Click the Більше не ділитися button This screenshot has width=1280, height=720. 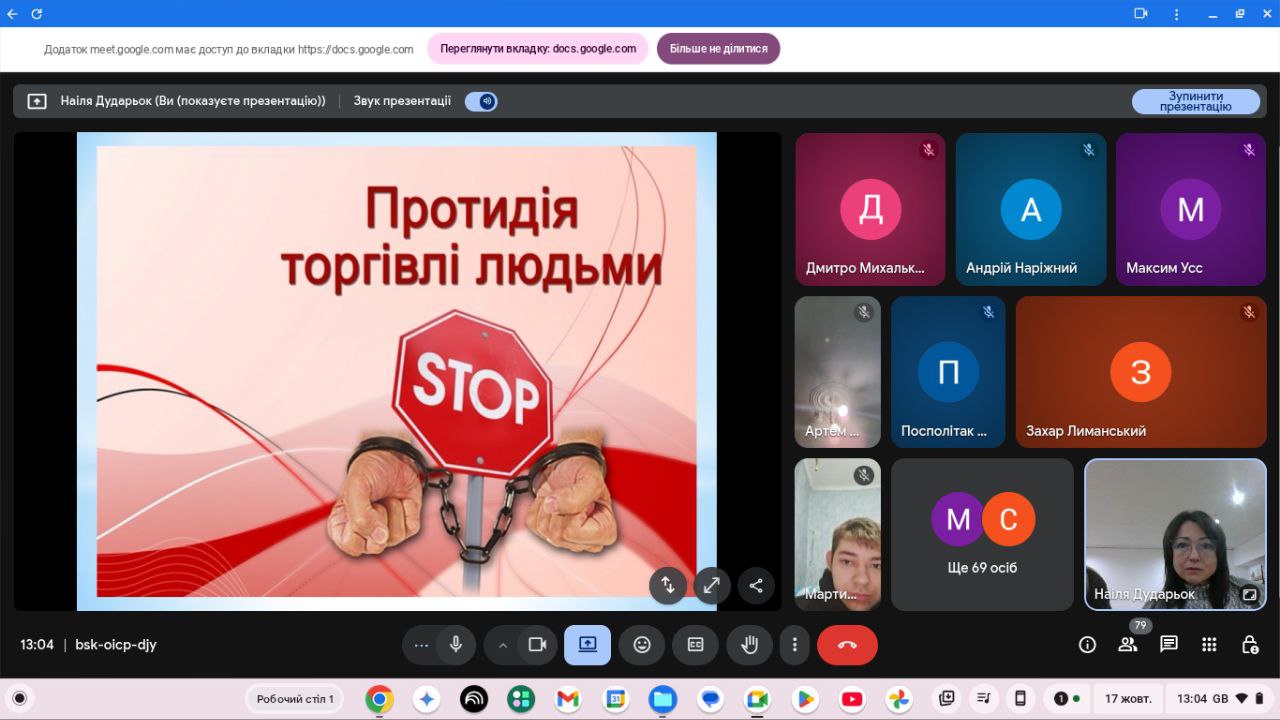point(718,49)
